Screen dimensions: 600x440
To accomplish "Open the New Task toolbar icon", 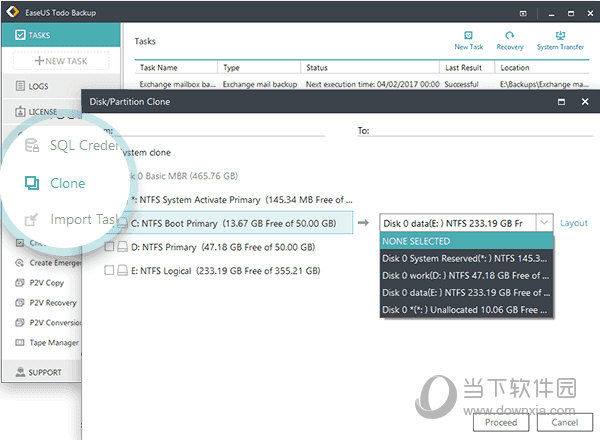I will point(468,36).
